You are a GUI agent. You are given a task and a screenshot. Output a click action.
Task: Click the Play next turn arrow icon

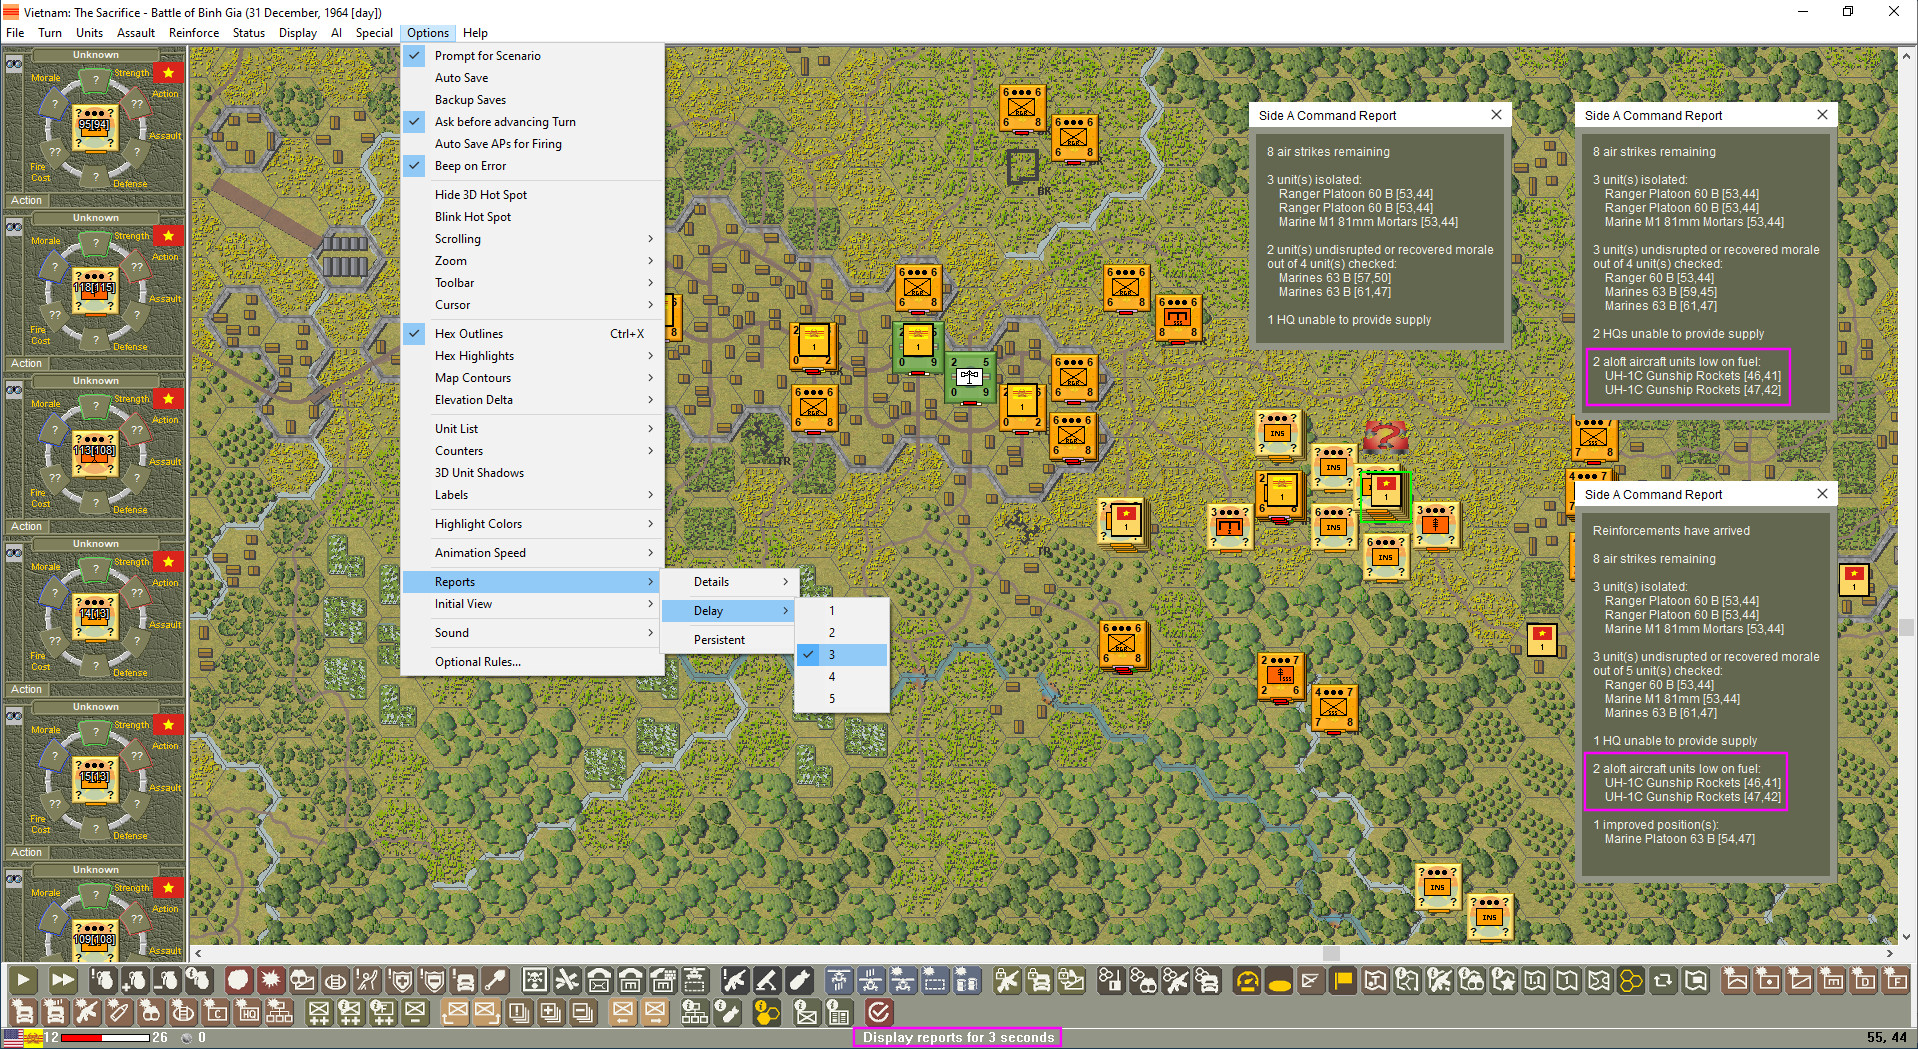pos(23,981)
